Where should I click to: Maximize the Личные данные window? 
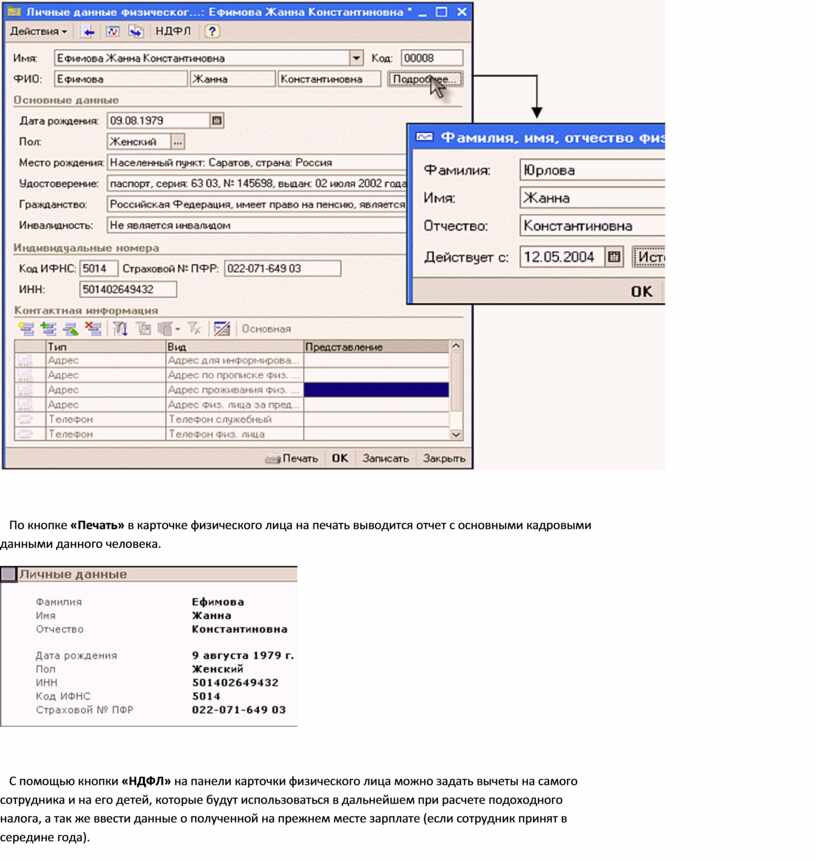(x=441, y=12)
